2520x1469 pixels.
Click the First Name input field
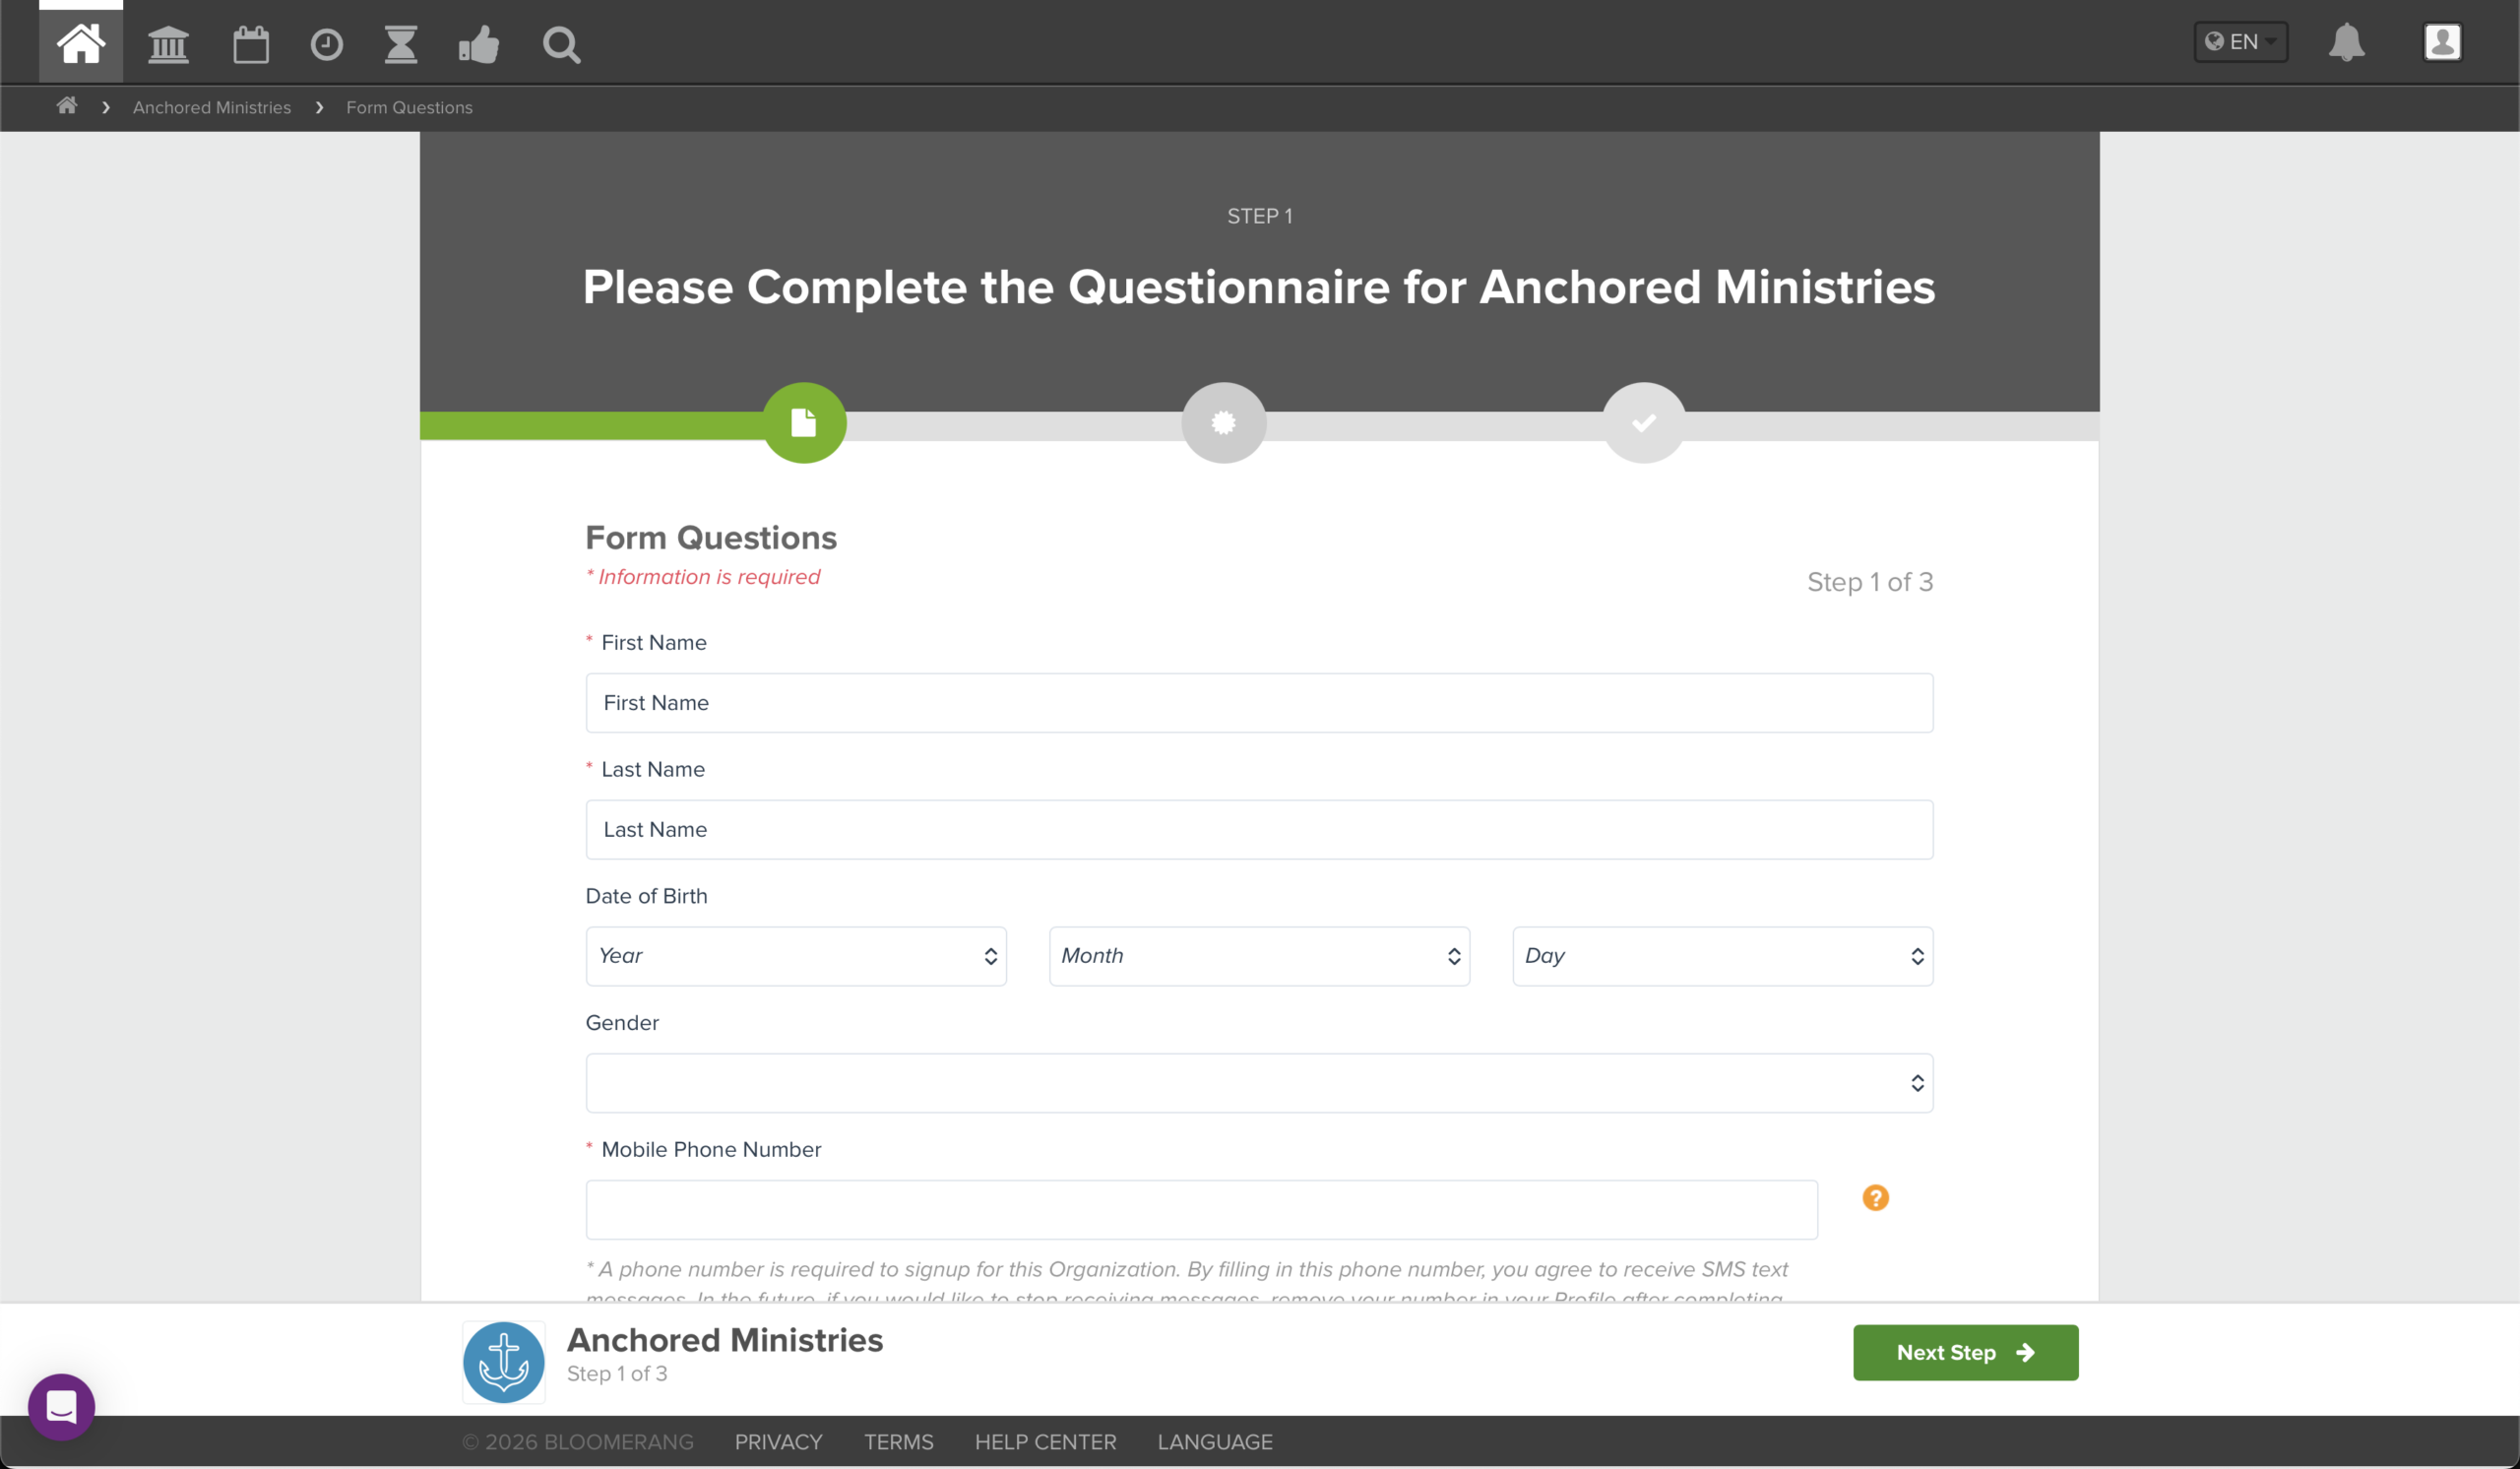point(1259,703)
